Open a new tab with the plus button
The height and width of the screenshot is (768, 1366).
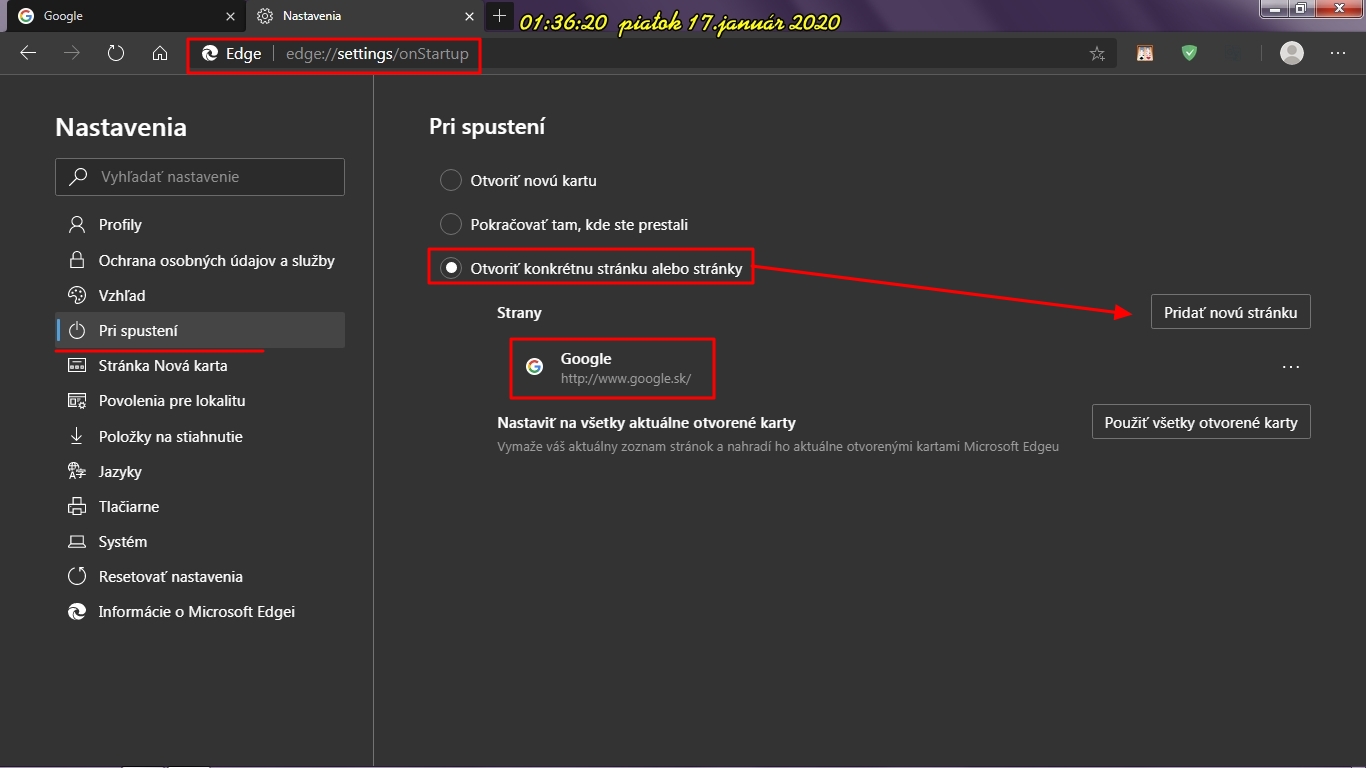point(500,16)
